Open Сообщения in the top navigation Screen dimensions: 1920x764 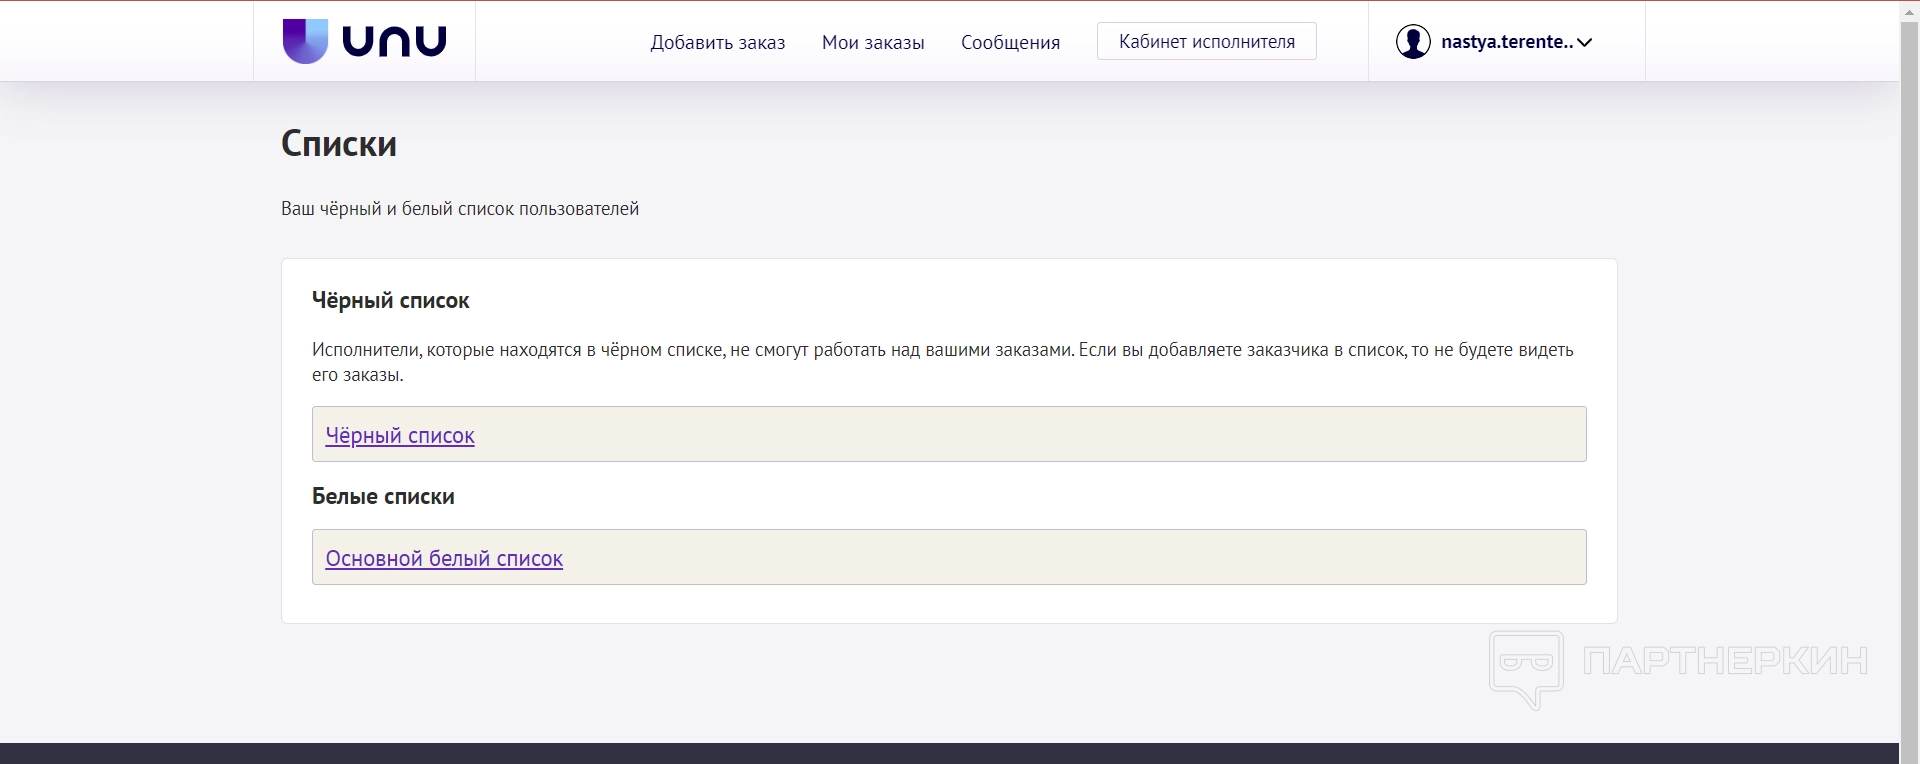click(x=1010, y=43)
